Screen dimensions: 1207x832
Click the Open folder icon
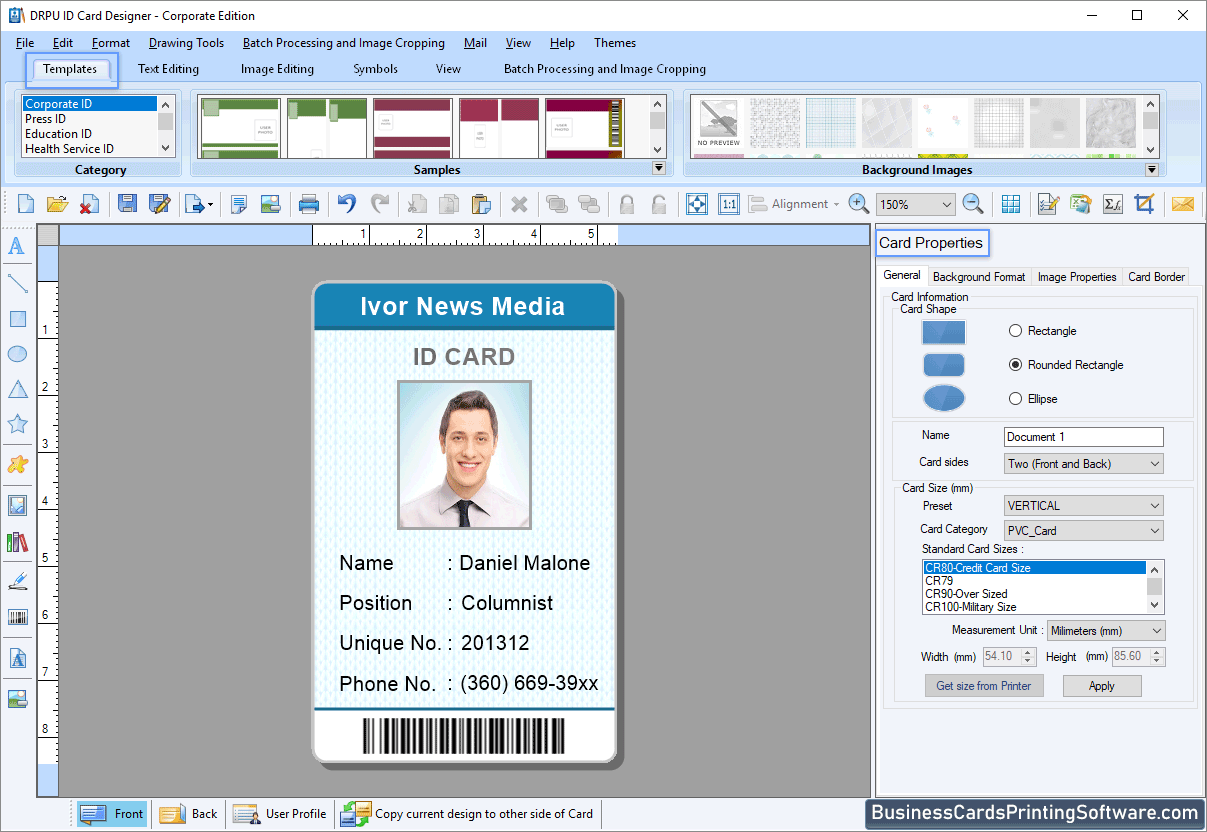(58, 204)
